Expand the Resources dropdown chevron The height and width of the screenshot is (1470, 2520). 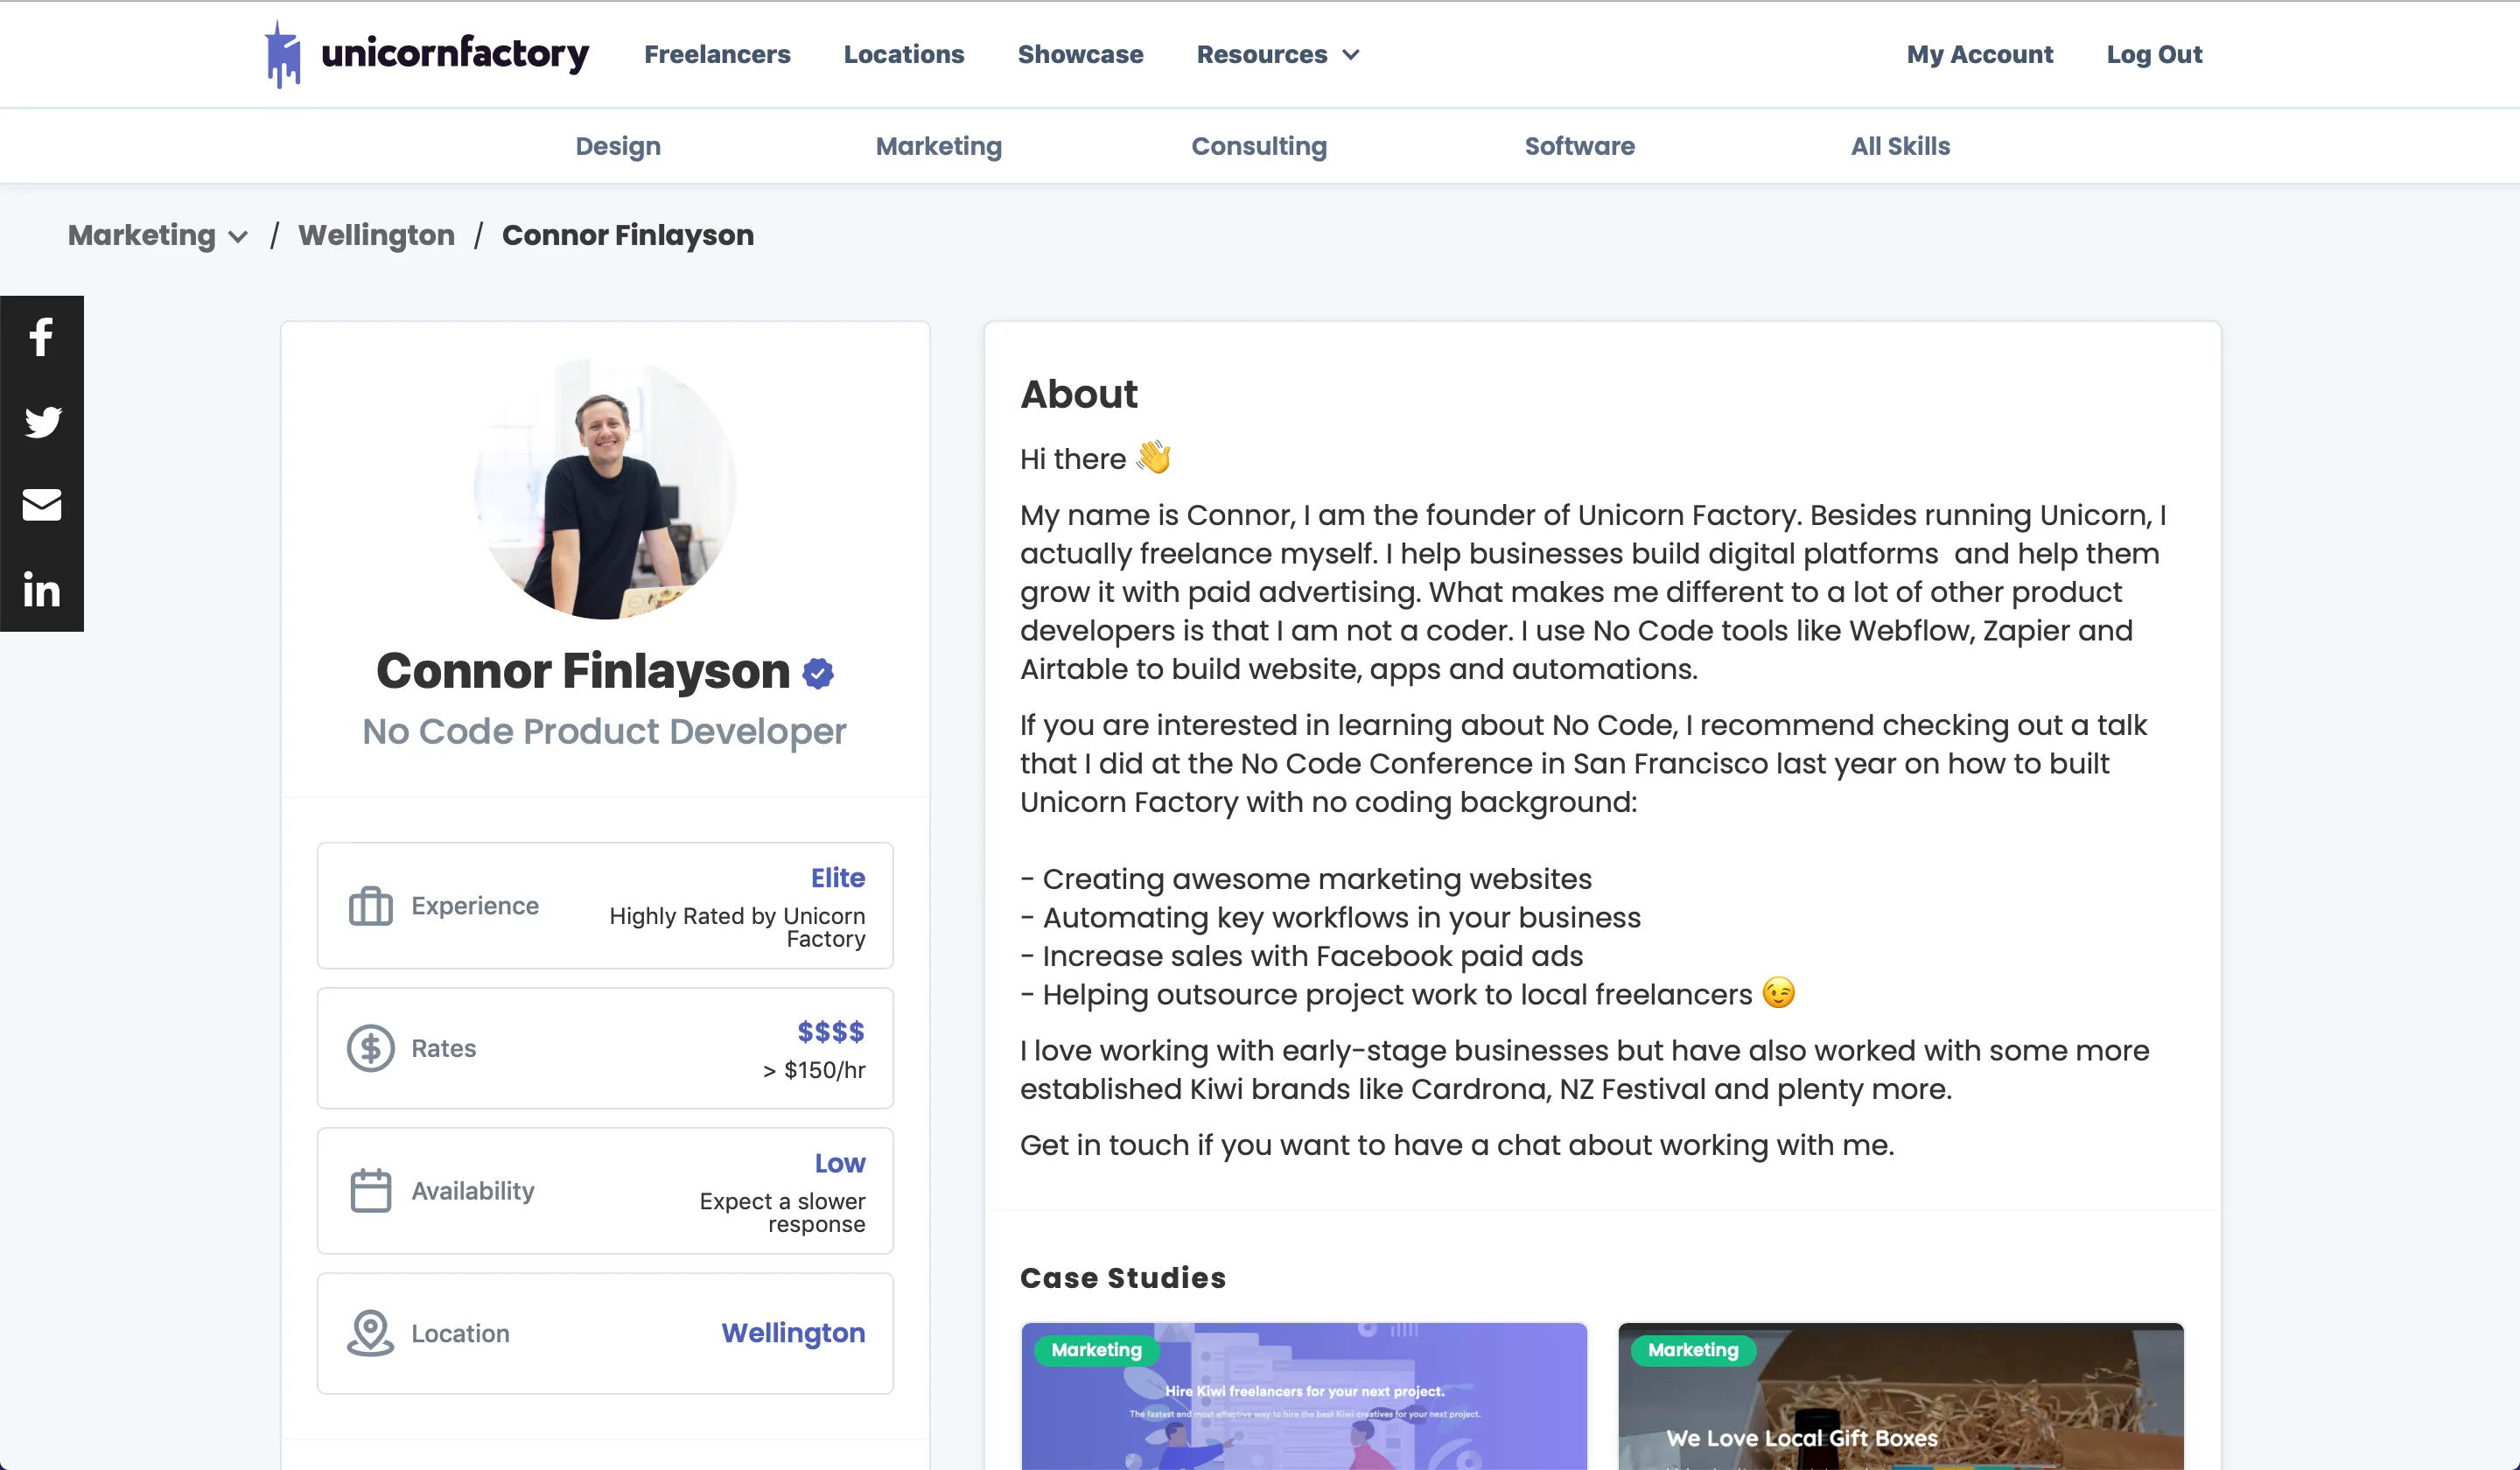[x=1351, y=55]
